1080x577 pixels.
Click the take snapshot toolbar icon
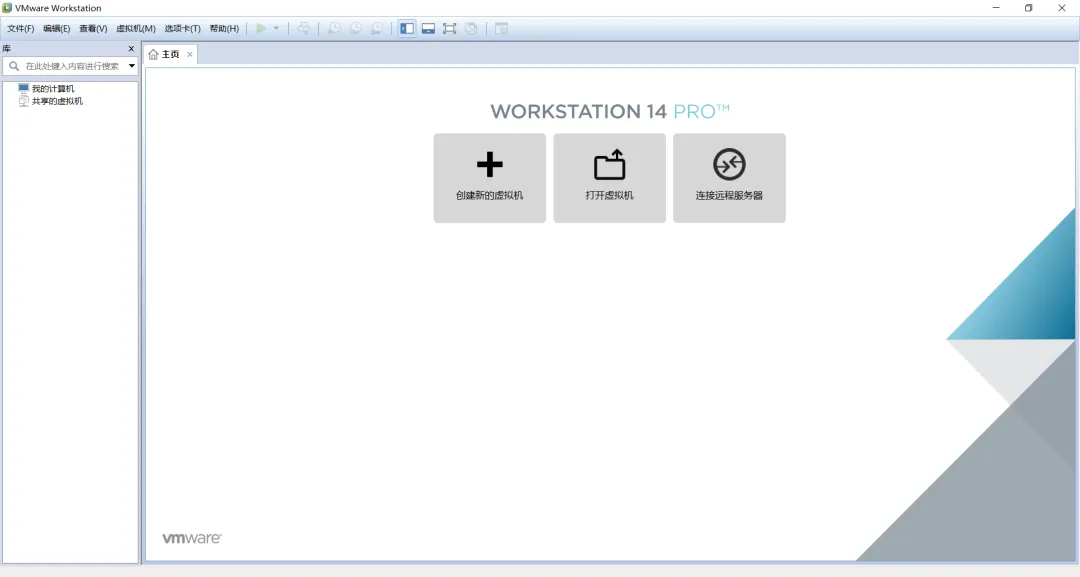coord(334,28)
